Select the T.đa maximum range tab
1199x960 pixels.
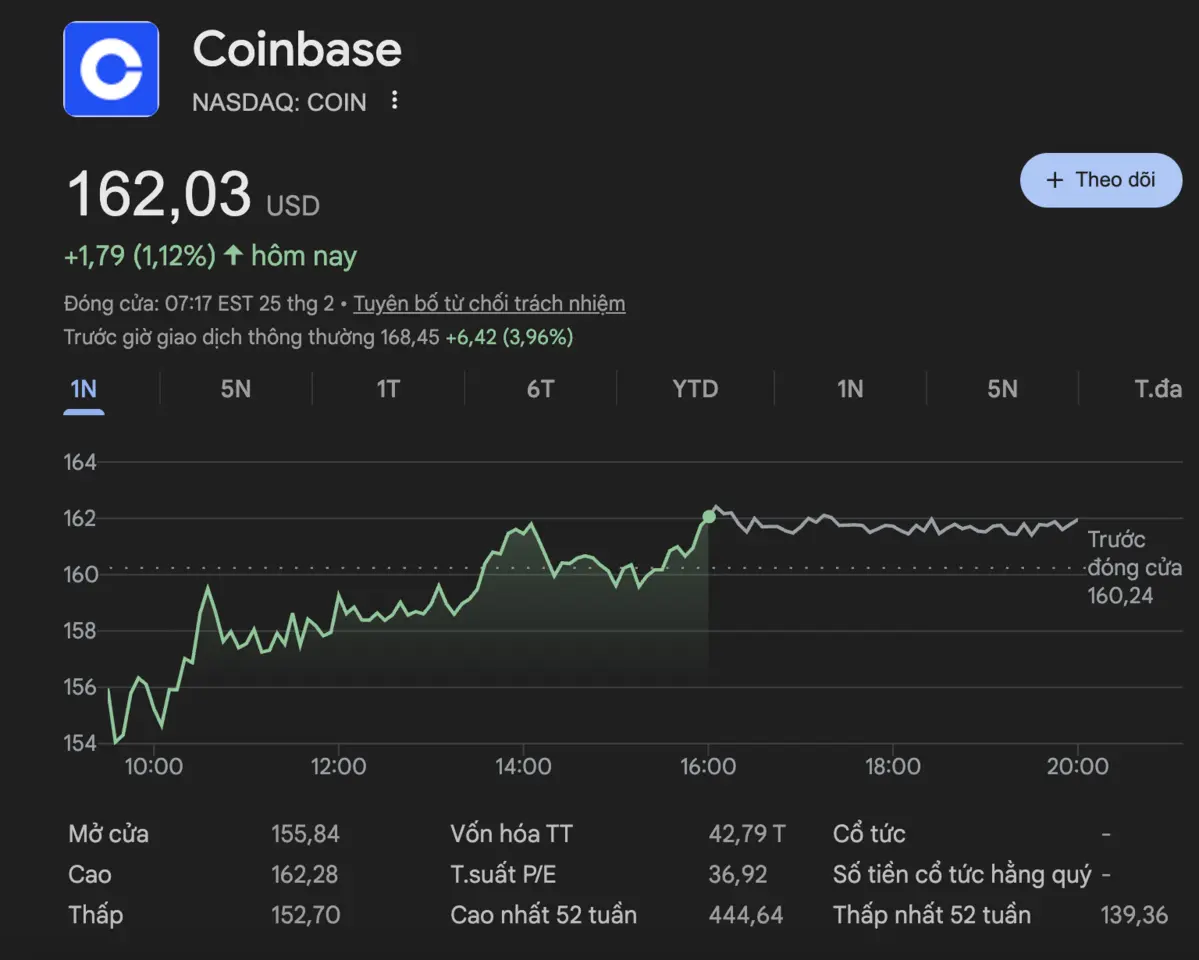[x=1158, y=389]
